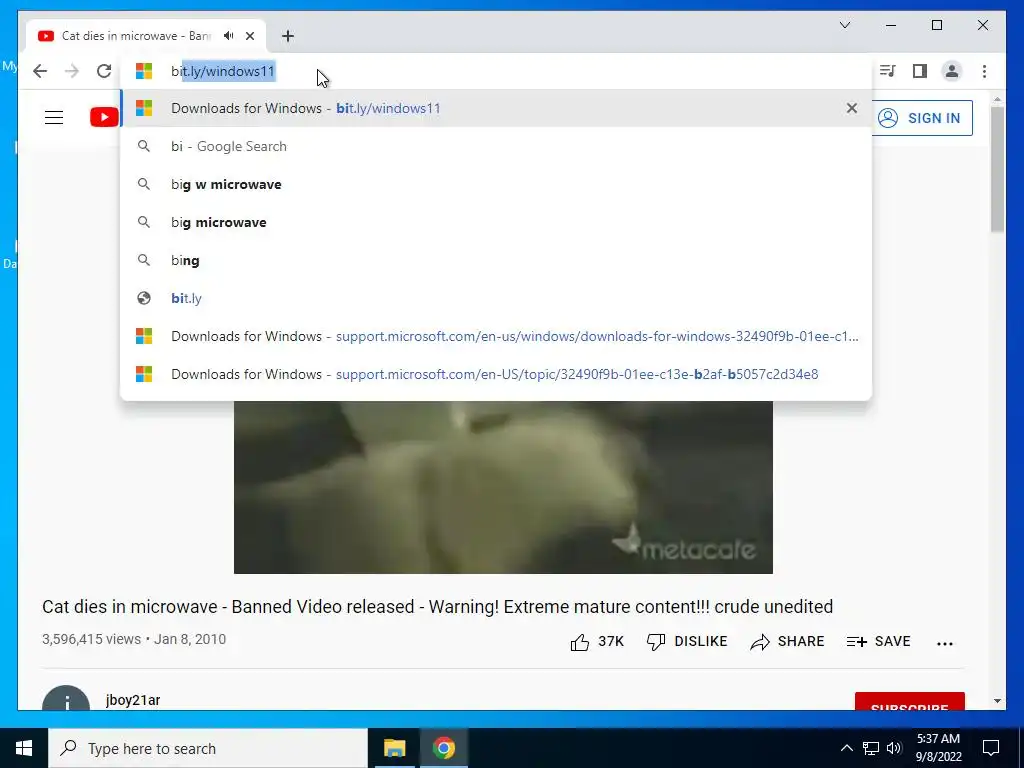Click the scrollbar down arrow
This screenshot has width=1024, height=768.
coord(997,701)
